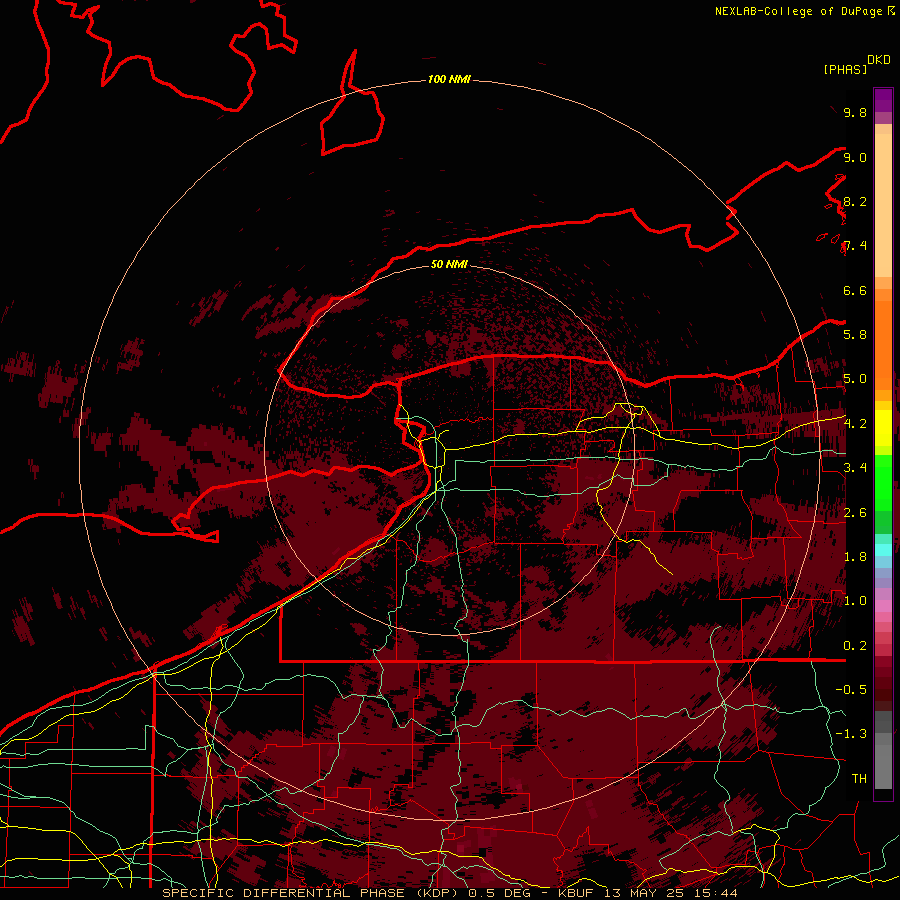Click the 8.2 color scale value
This screenshot has height=900, width=900.
click(x=855, y=201)
